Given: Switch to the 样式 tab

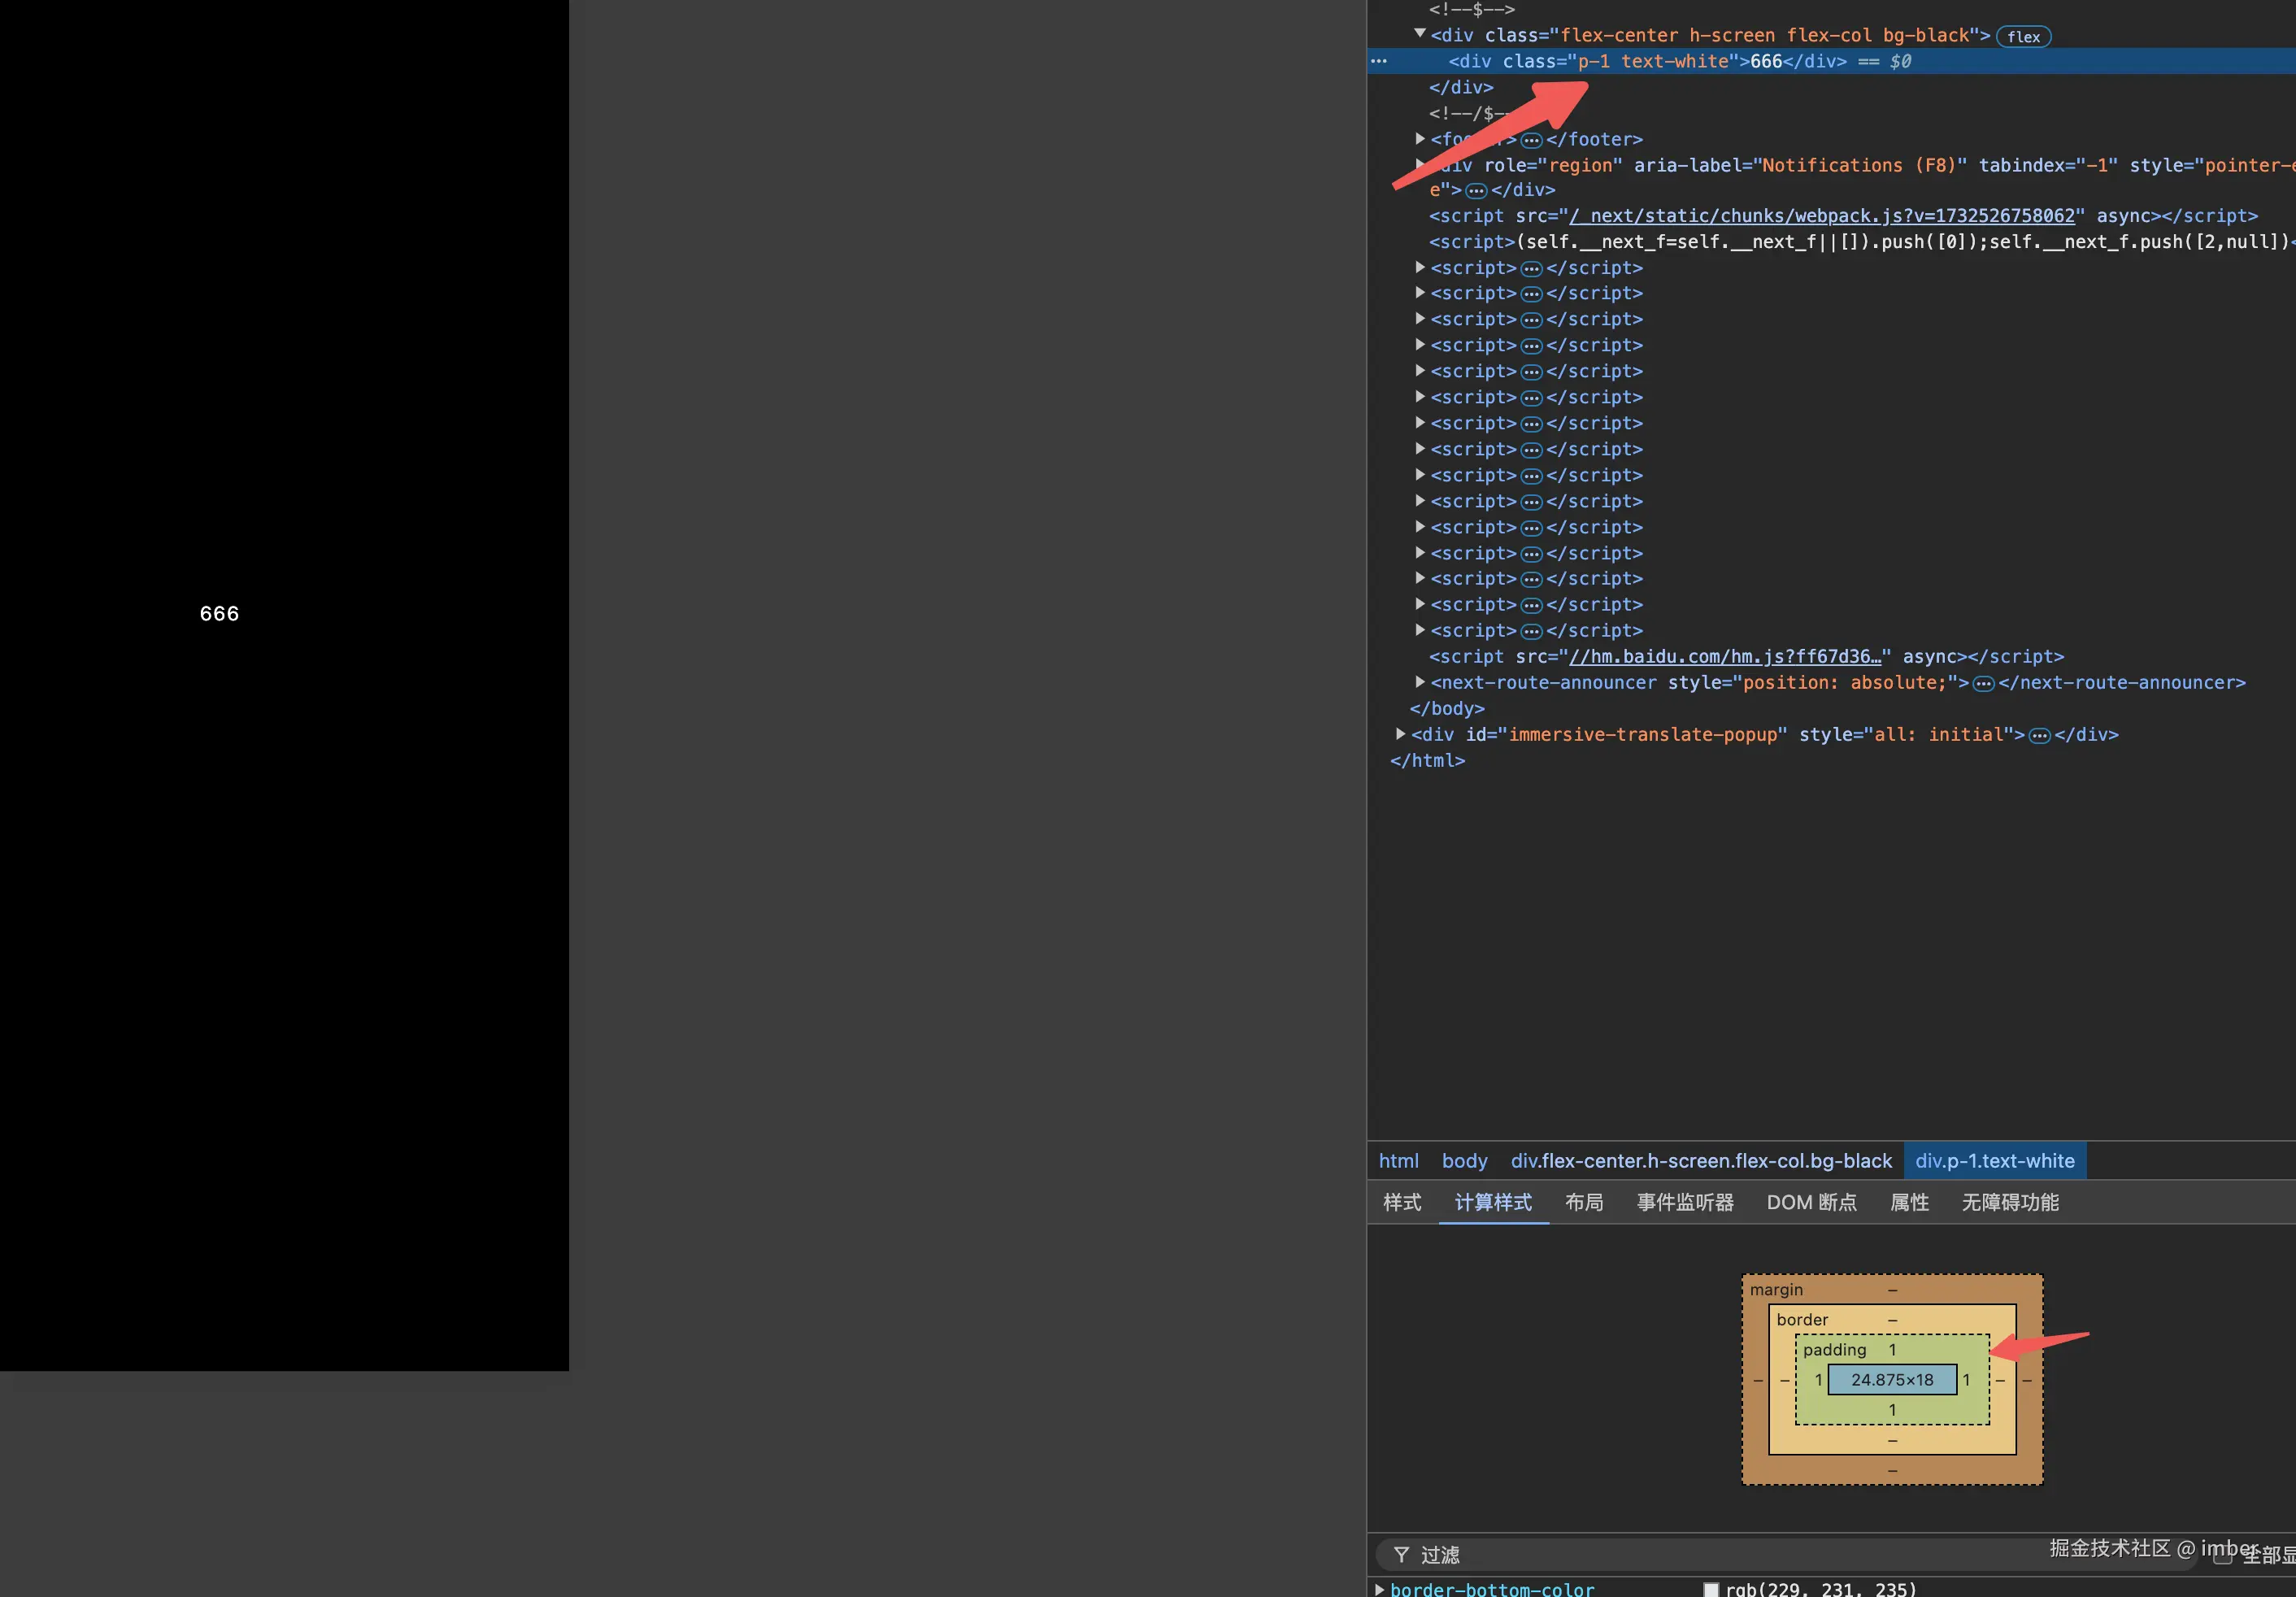Looking at the screenshot, I should pyautogui.click(x=1402, y=1202).
